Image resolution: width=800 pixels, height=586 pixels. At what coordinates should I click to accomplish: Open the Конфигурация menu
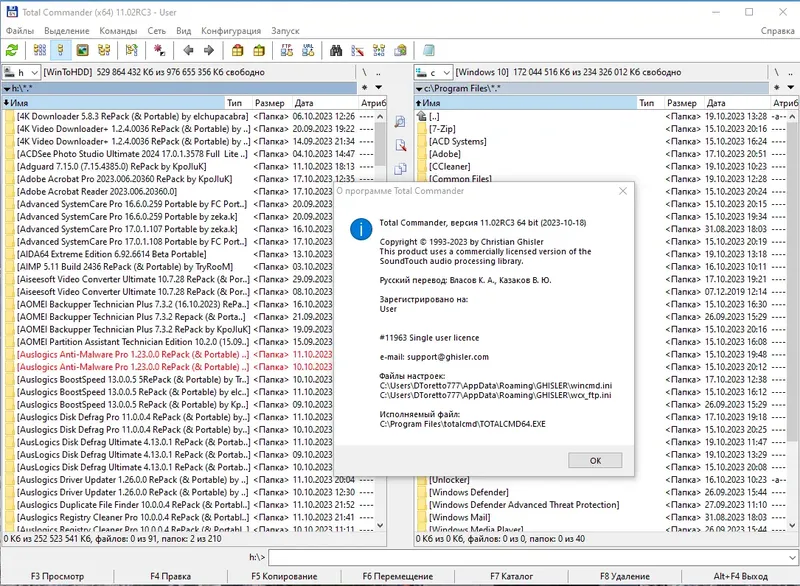(x=231, y=31)
